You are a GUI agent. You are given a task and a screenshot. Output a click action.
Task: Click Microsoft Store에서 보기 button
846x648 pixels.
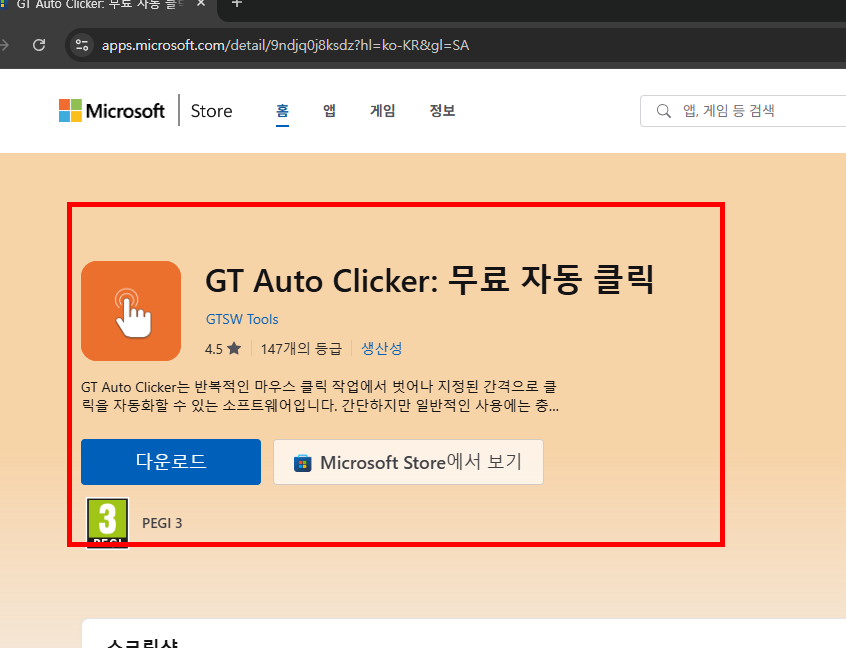click(x=408, y=462)
